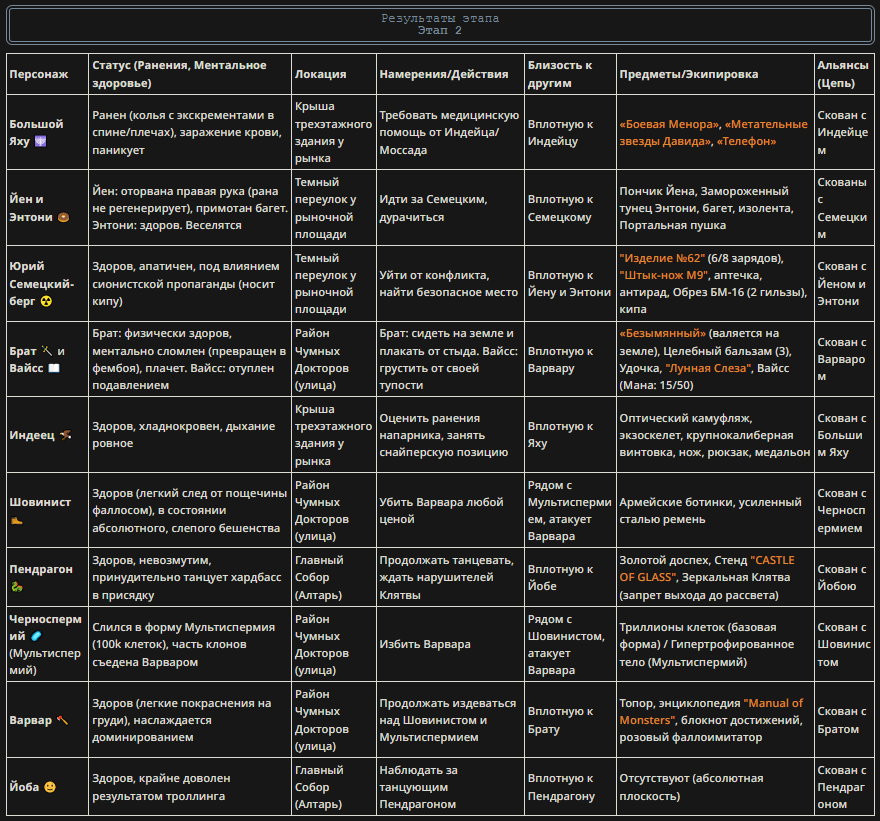Click the Альянсы (Цепь) column header
This screenshot has height=821, width=880.
pyautogui.click(x=844, y=74)
